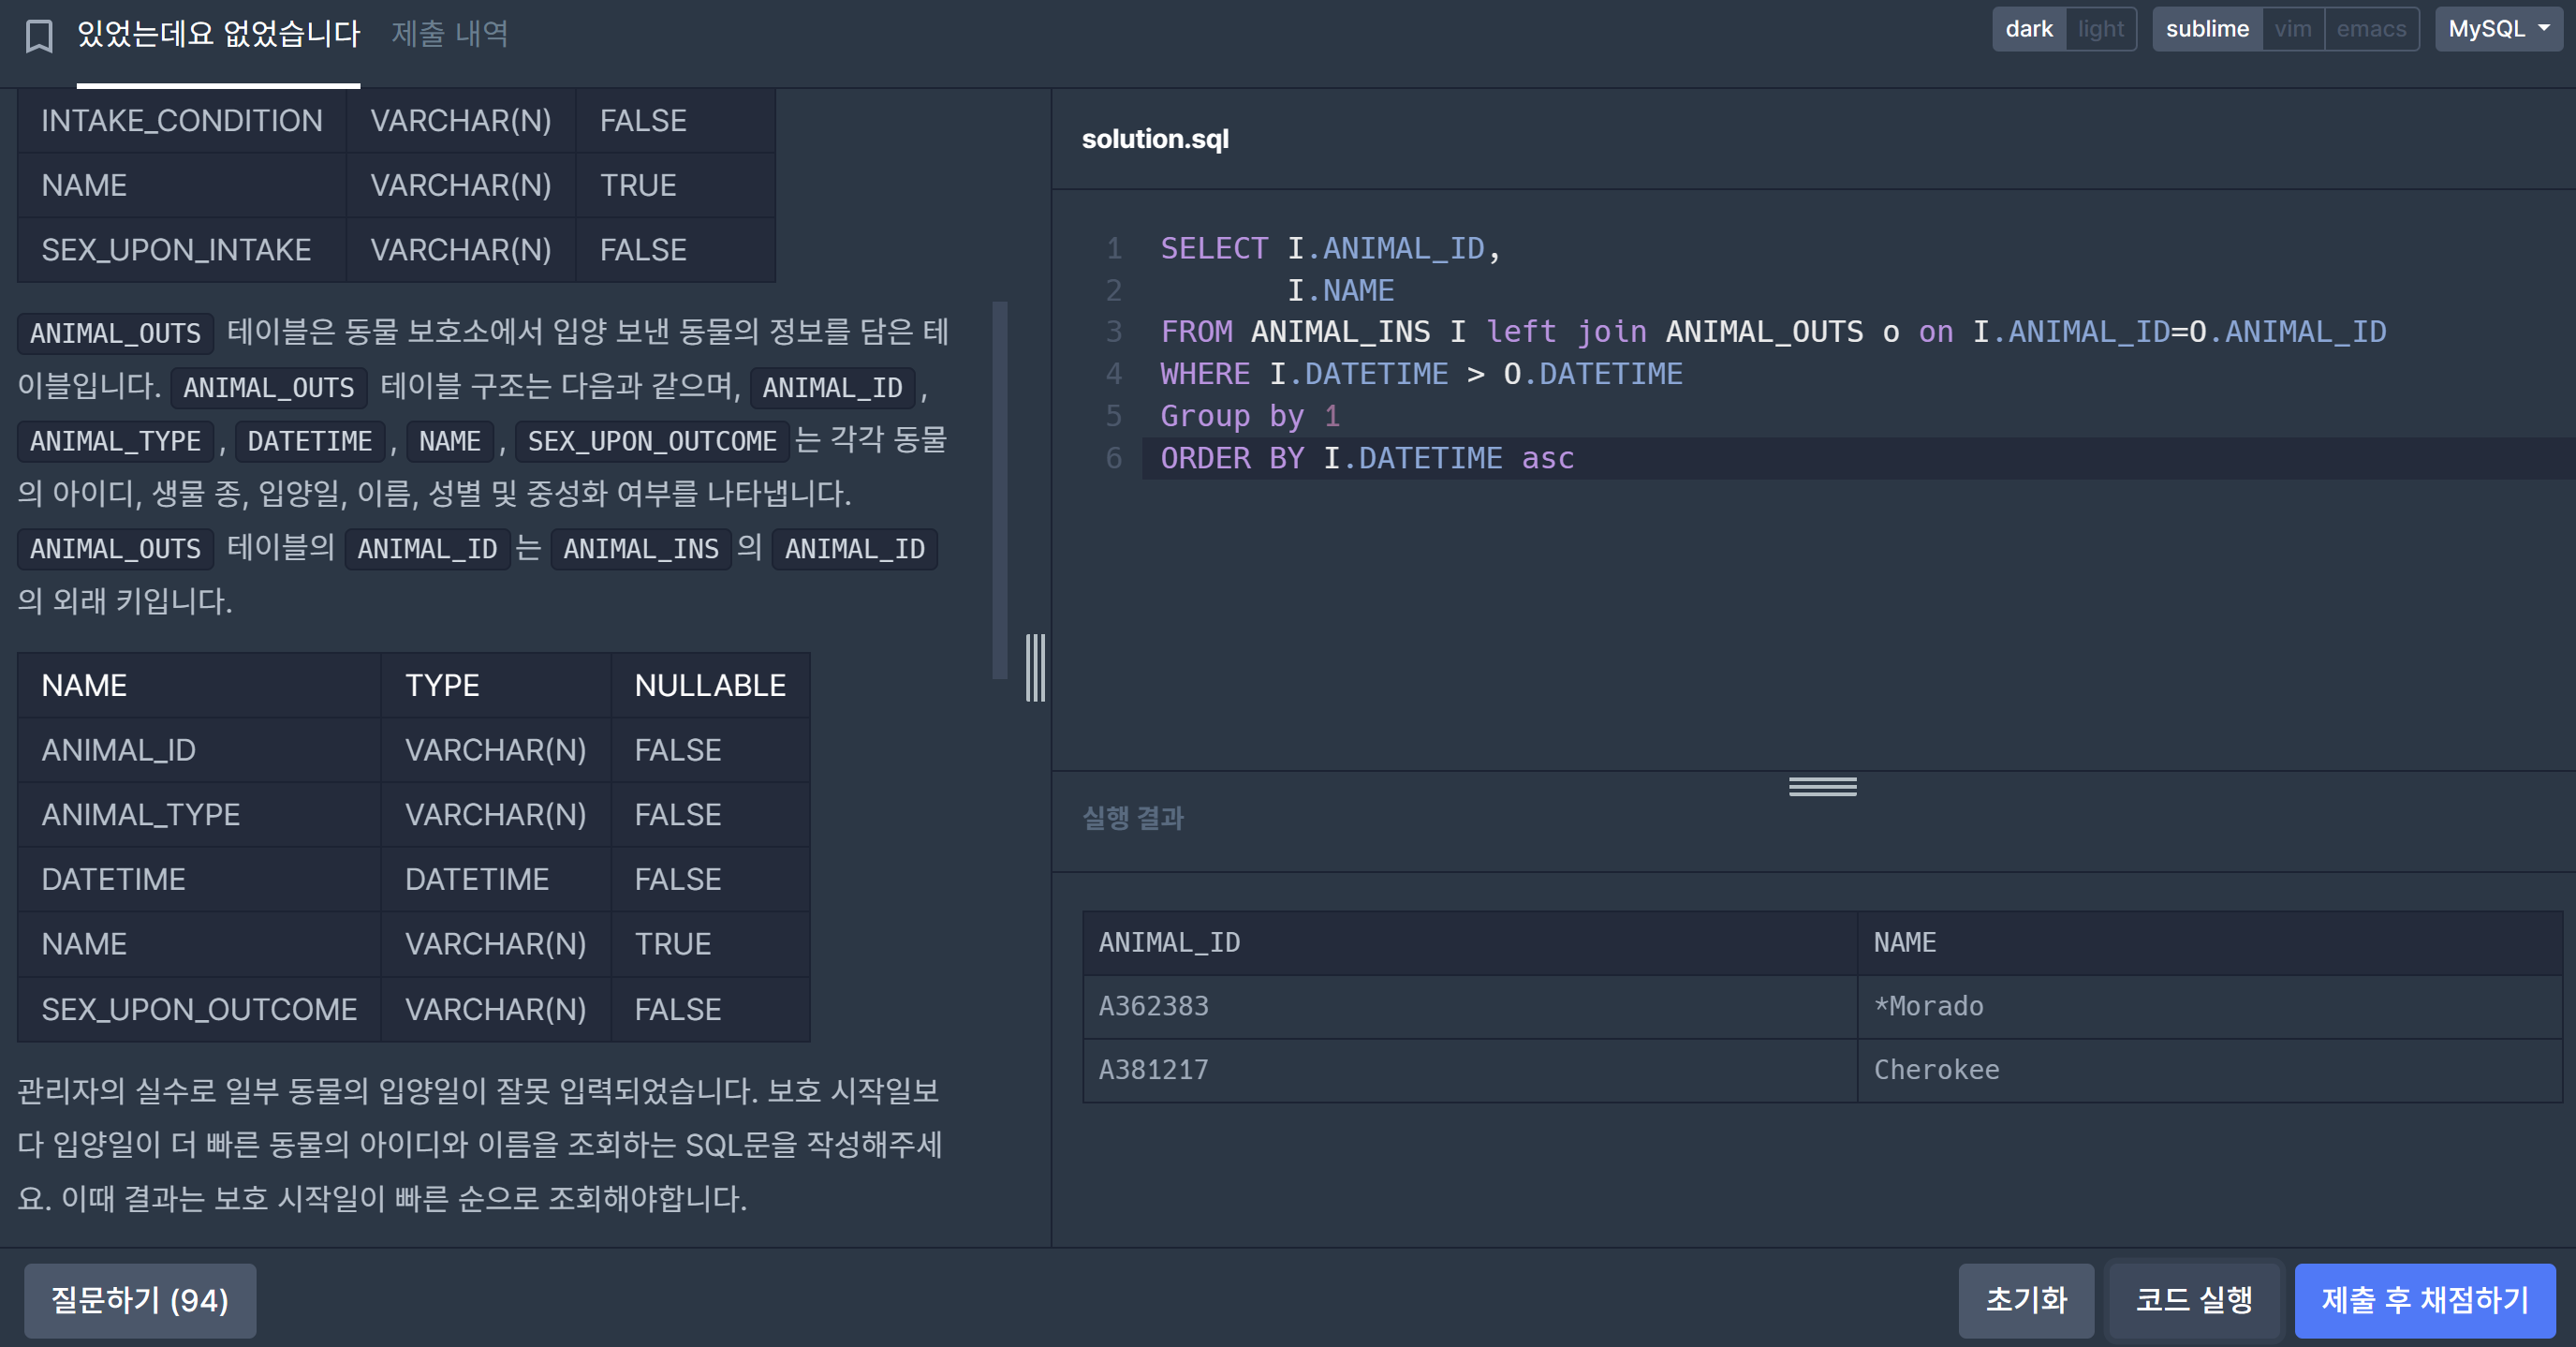Select emacs keybinding mode

pyautogui.click(x=2370, y=29)
